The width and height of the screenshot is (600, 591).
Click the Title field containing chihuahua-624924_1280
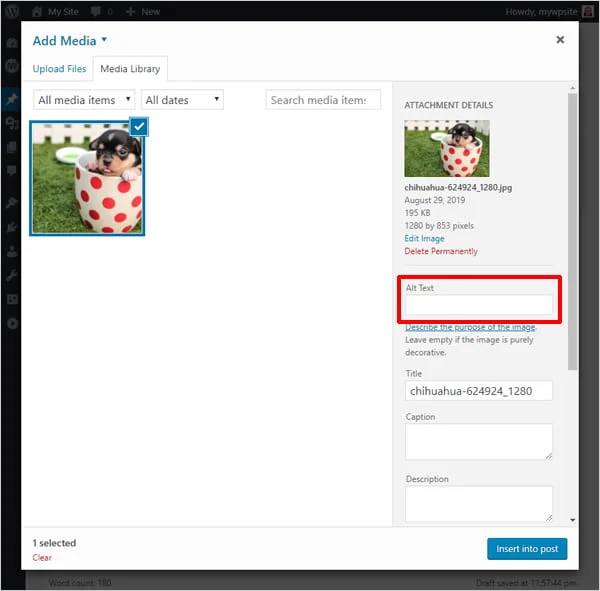(479, 391)
